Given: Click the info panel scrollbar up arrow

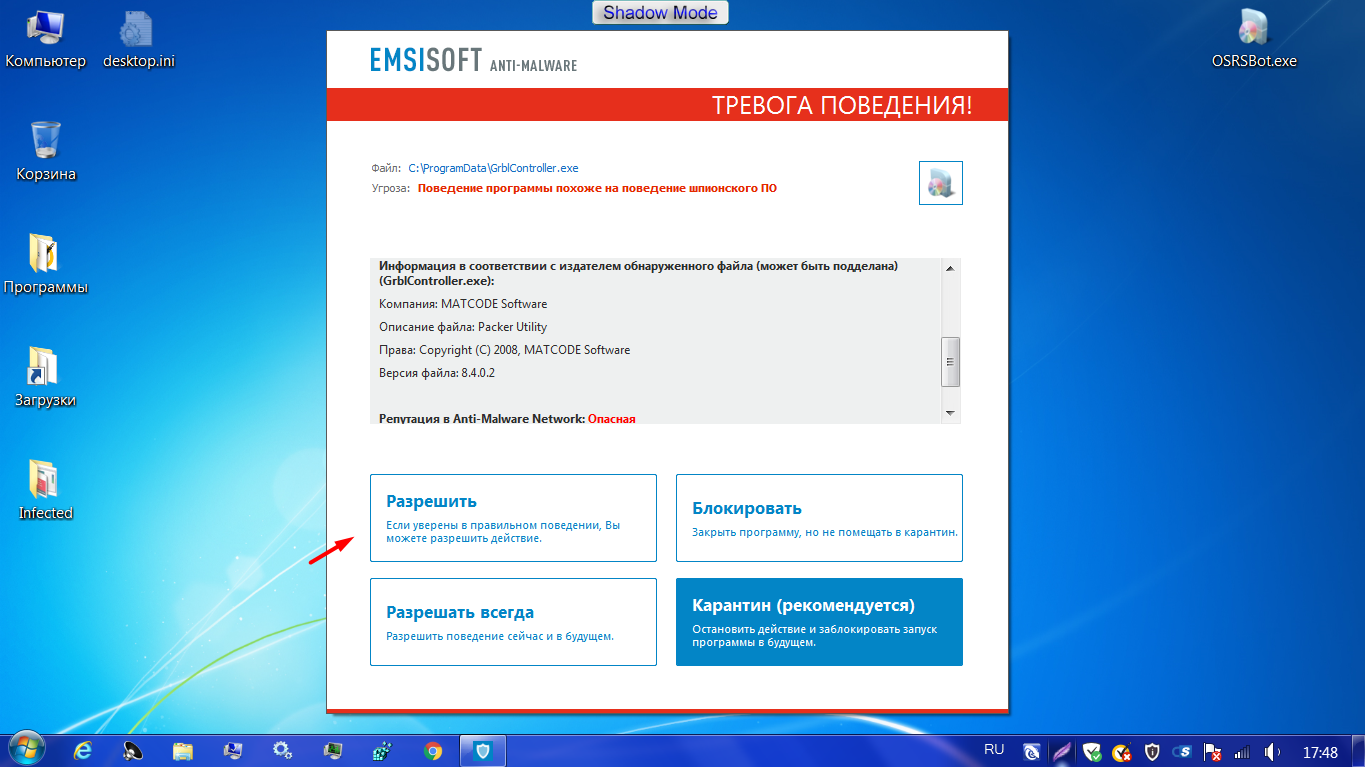Looking at the screenshot, I should click(950, 268).
